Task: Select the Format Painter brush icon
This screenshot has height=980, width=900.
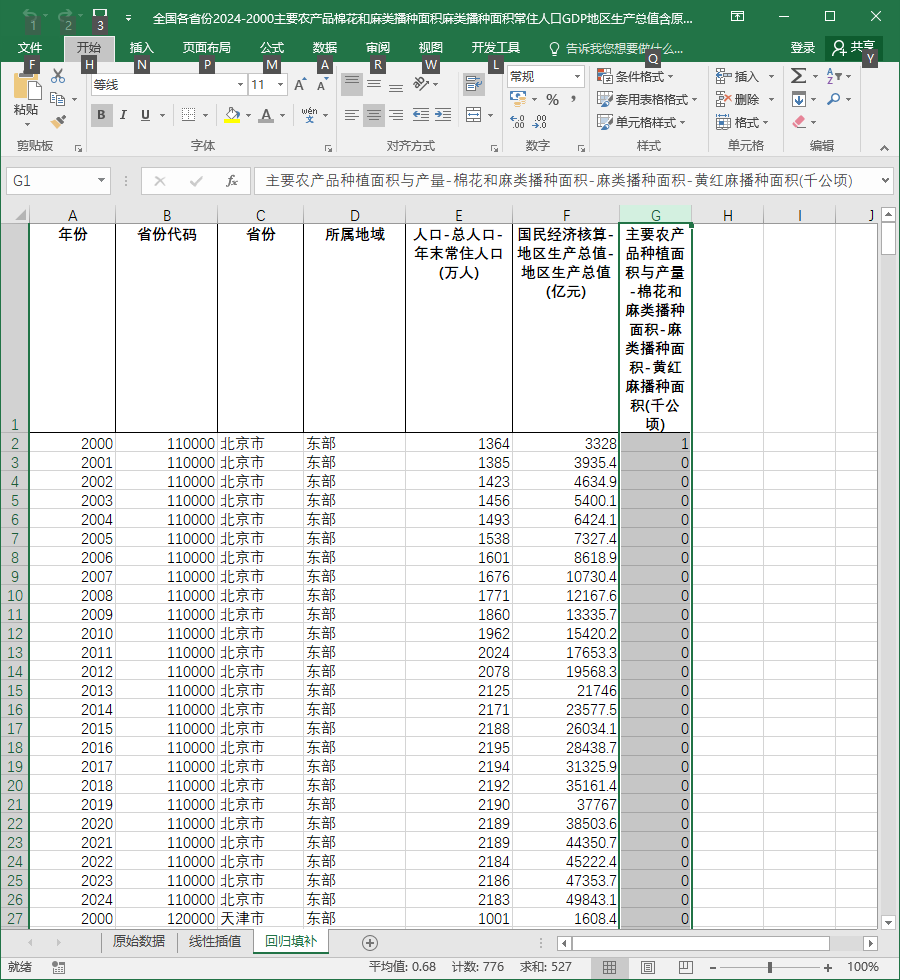Action: [x=58, y=122]
